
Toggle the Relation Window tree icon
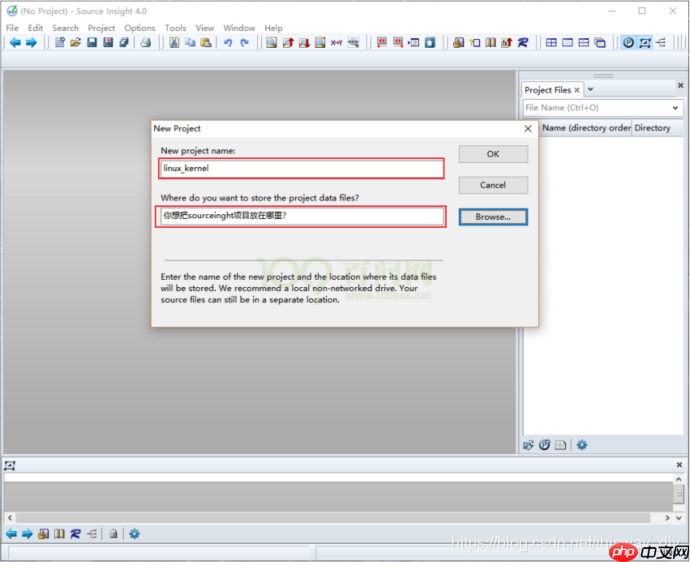tap(661, 43)
